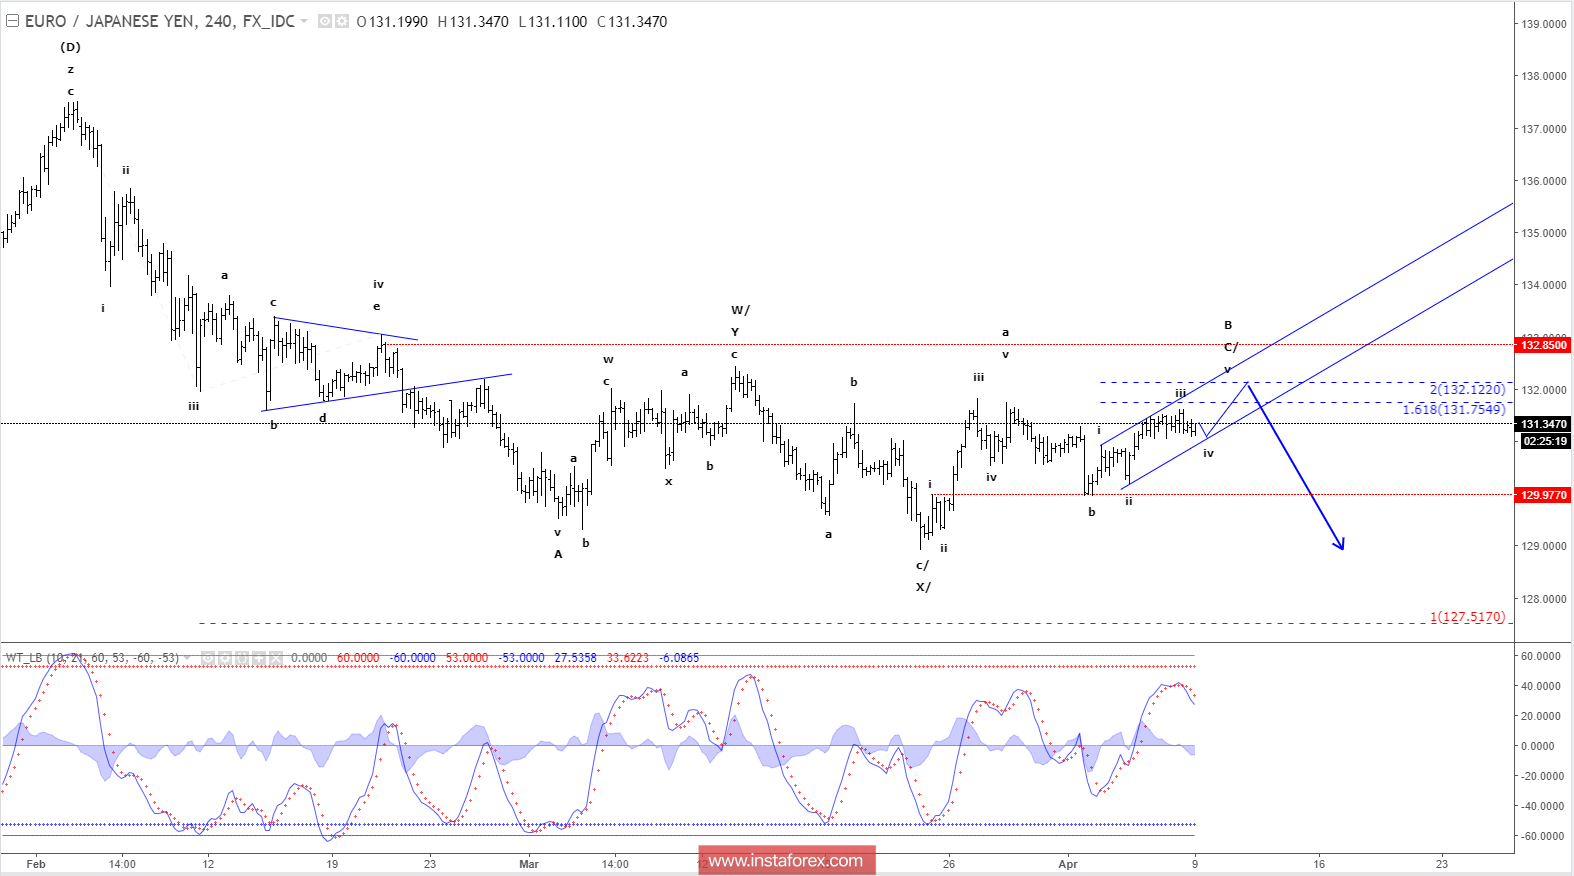Click the 139.0000 price scale label
Screen dimensions: 1574x876
click(1544, 24)
